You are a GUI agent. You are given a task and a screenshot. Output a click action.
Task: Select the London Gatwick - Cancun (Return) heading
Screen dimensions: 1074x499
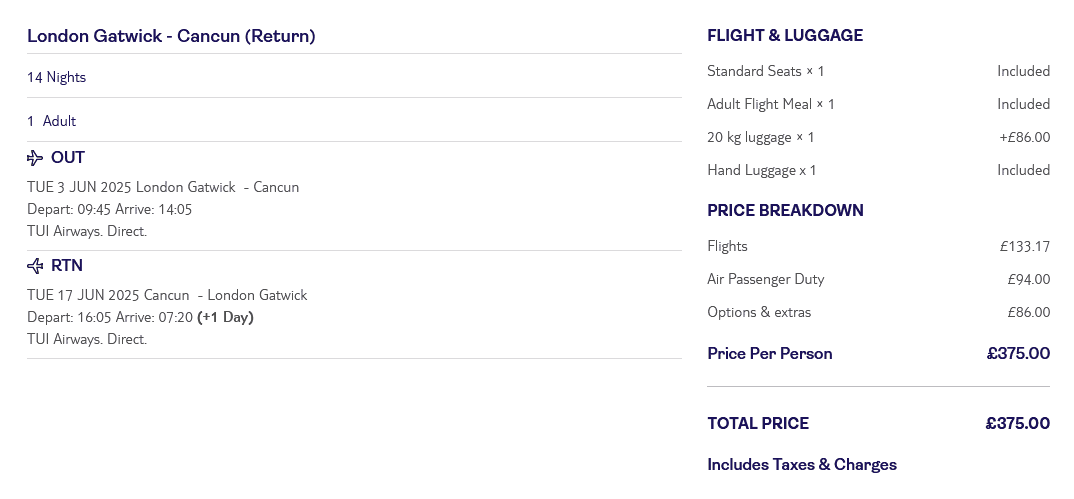tap(171, 36)
